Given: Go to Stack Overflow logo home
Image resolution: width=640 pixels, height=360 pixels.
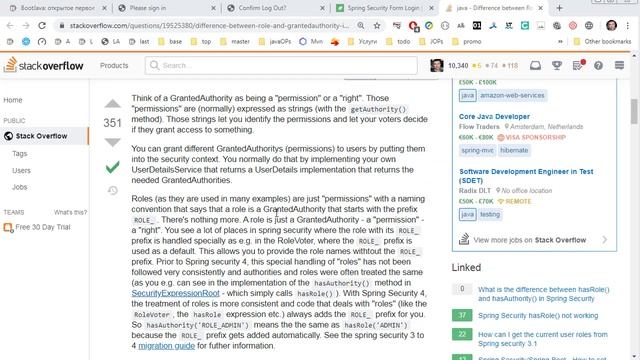Looking at the screenshot, I should click(44, 65).
